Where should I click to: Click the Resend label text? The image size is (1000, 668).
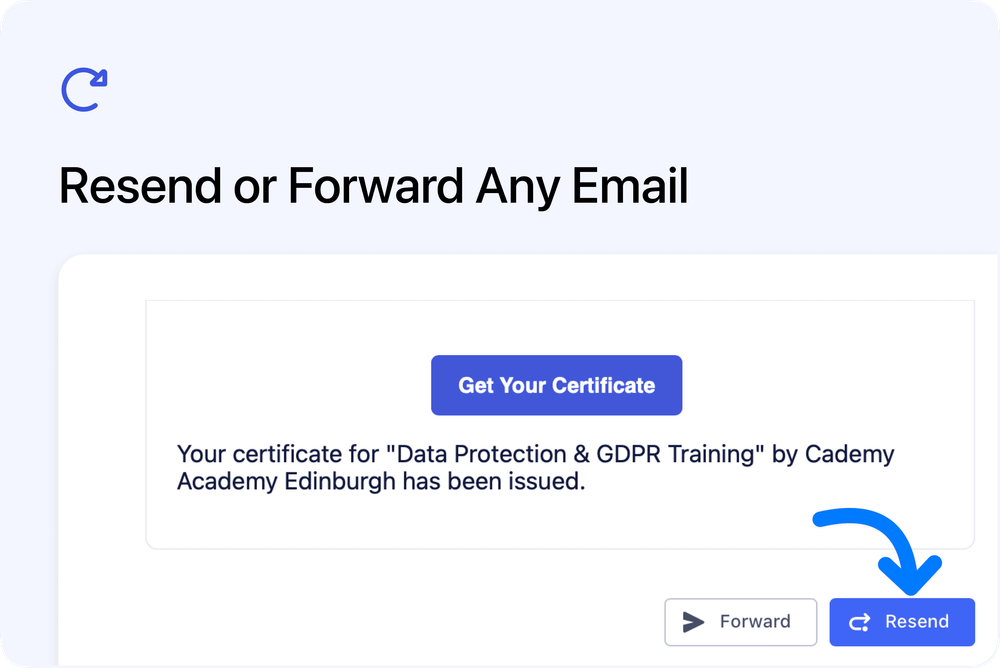(920, 621)
